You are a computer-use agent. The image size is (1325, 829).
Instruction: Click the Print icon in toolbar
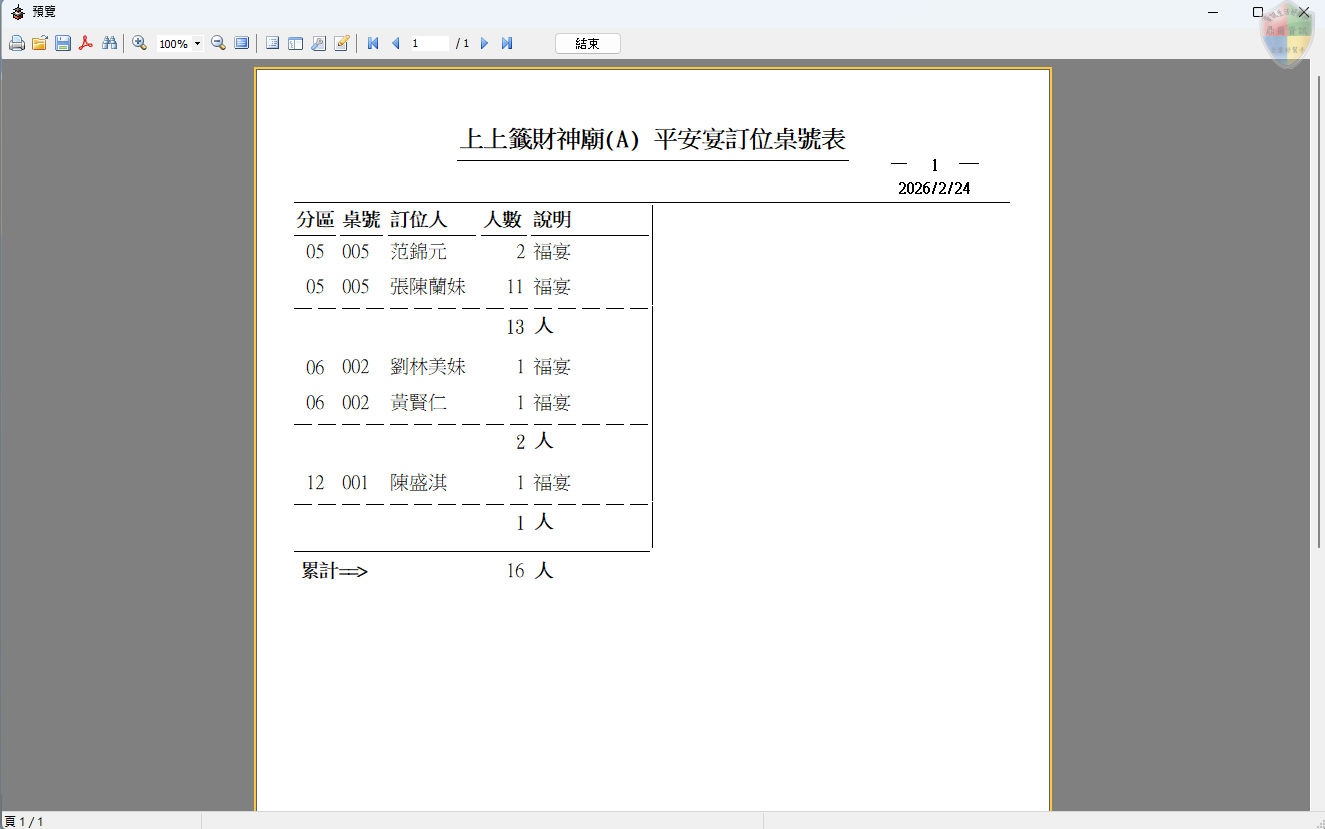pyautogui.click(x=16, y=44)
